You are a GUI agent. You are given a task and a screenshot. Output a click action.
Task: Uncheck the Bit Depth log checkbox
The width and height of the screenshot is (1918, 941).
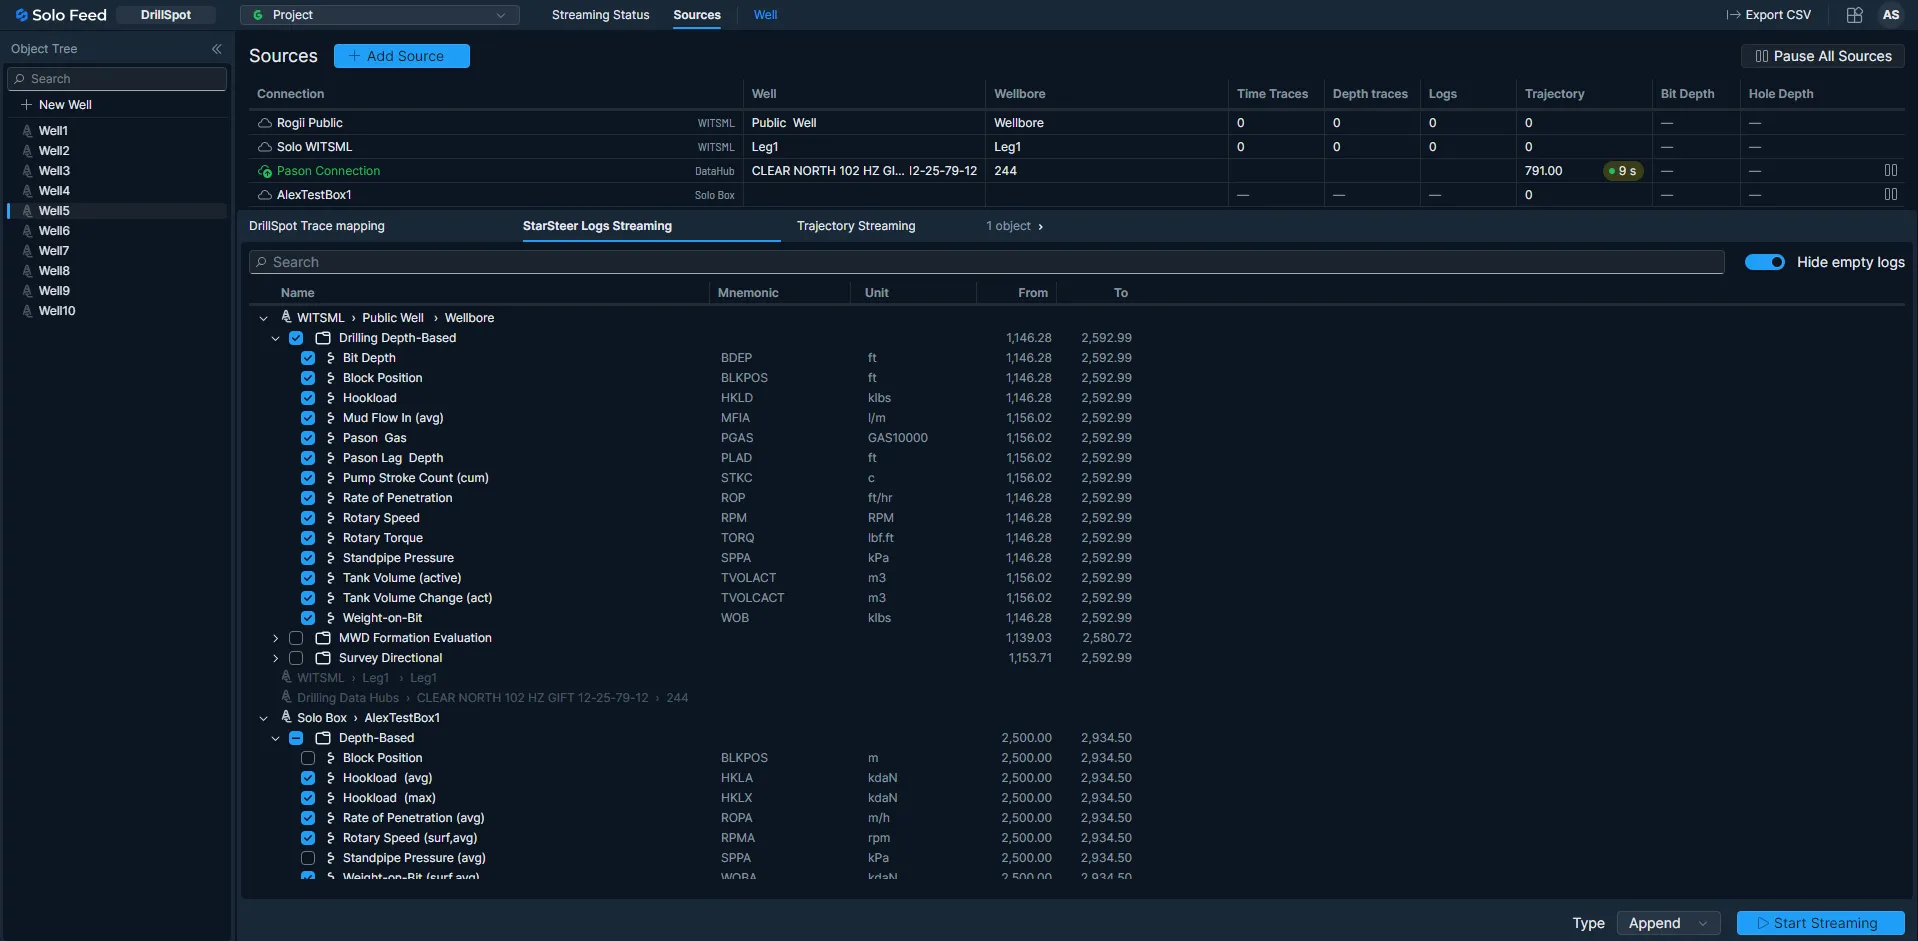[x=308, y=358]
